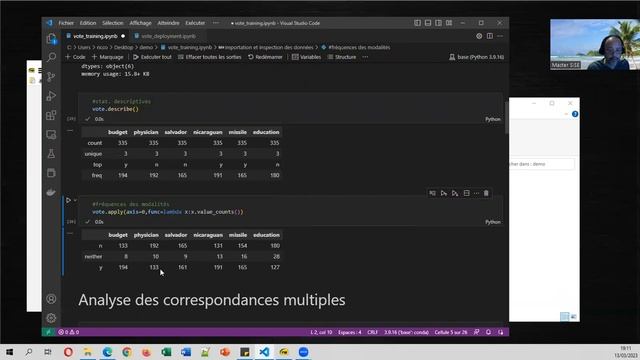Open the Fichier menu

66,23
